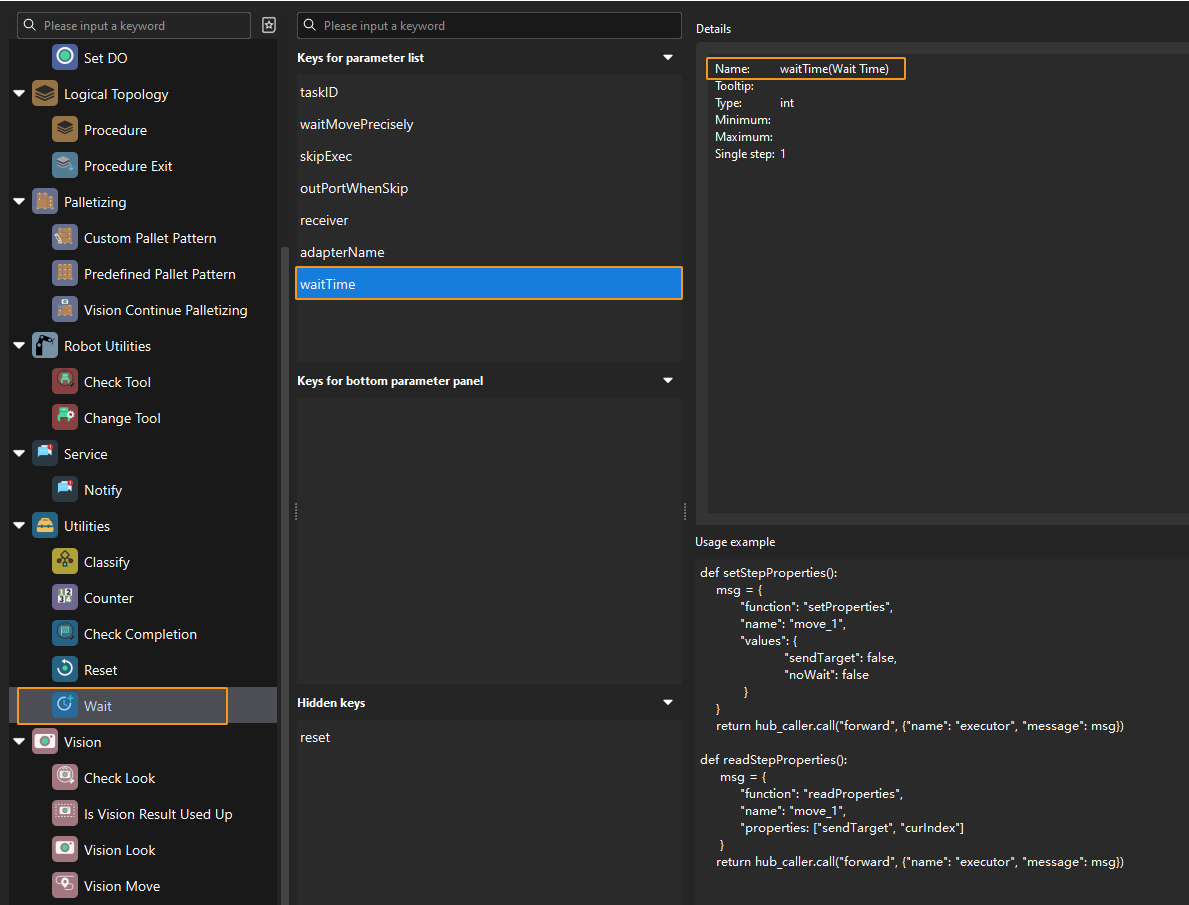Select the Notify step icon
Screen dimensions: 1189x905
(65, 490)
